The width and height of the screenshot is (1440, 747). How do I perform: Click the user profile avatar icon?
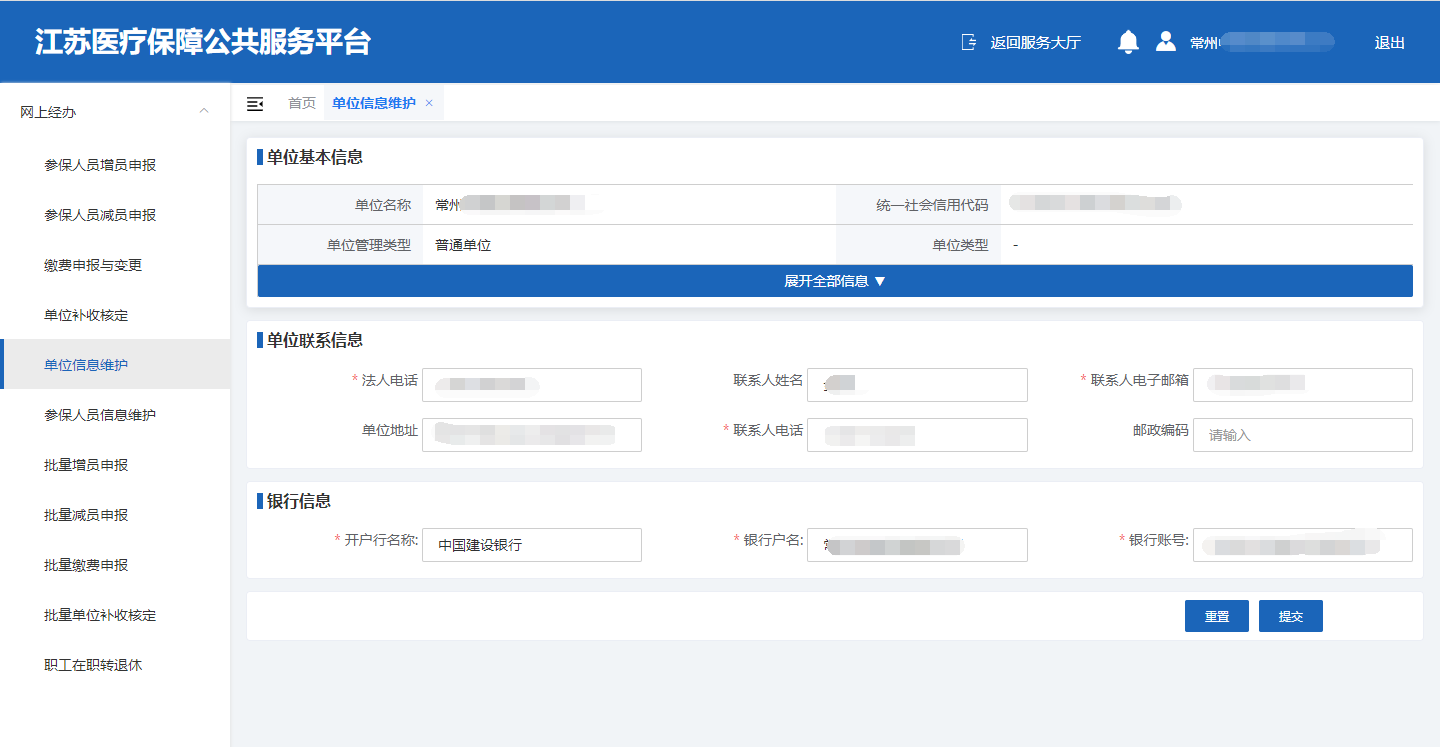point(1165,42)
